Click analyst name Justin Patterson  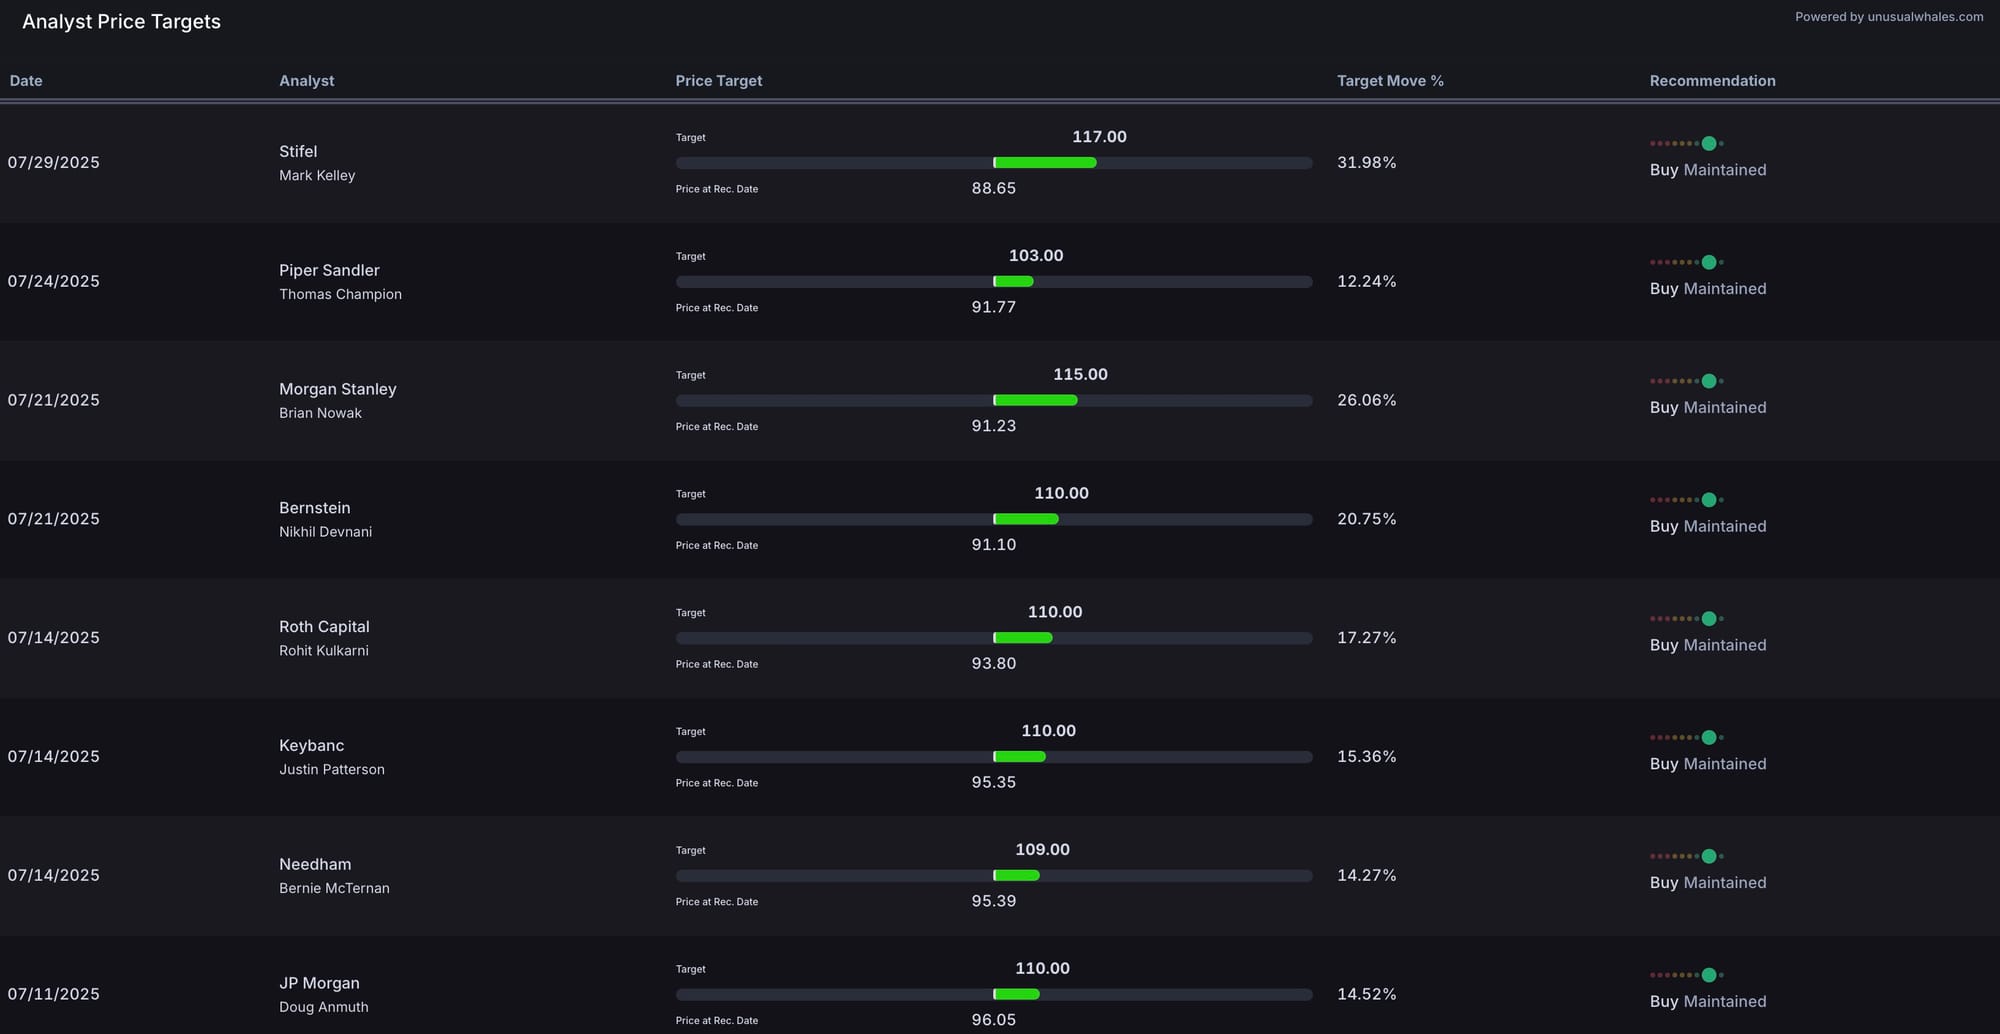(332, 770)
